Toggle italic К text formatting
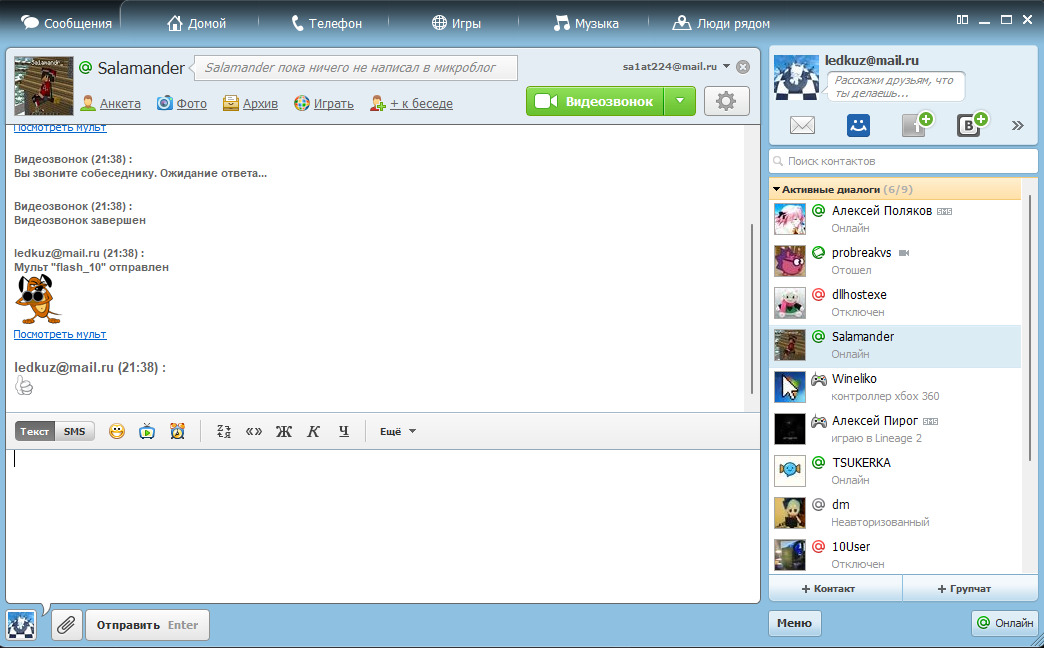1044x648 pixels. point(313,432)
